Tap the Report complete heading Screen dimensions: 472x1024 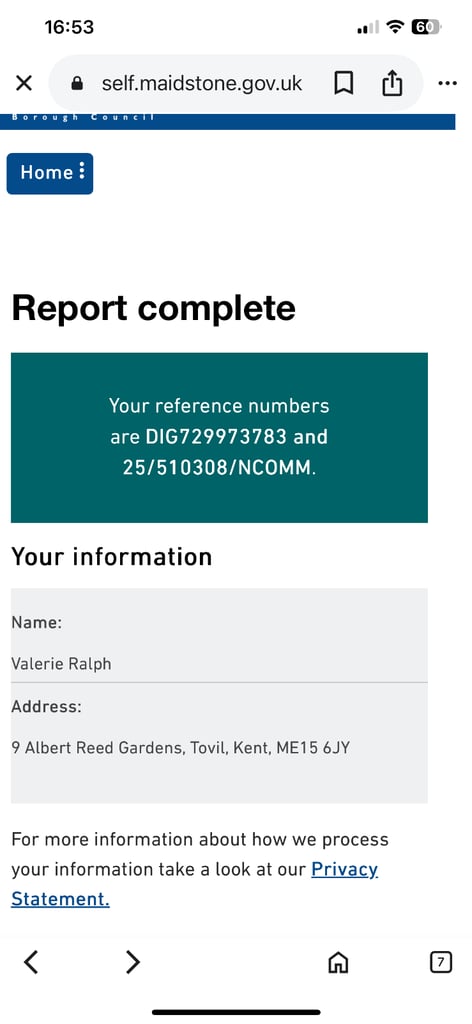(153, 308)
